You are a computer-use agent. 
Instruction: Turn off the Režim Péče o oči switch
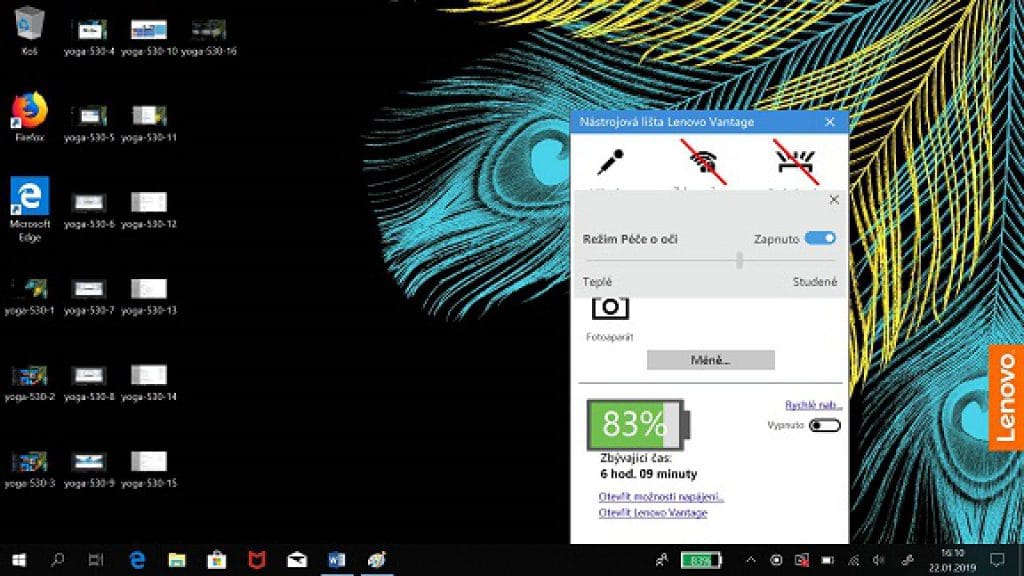click(x=820, y=238)
